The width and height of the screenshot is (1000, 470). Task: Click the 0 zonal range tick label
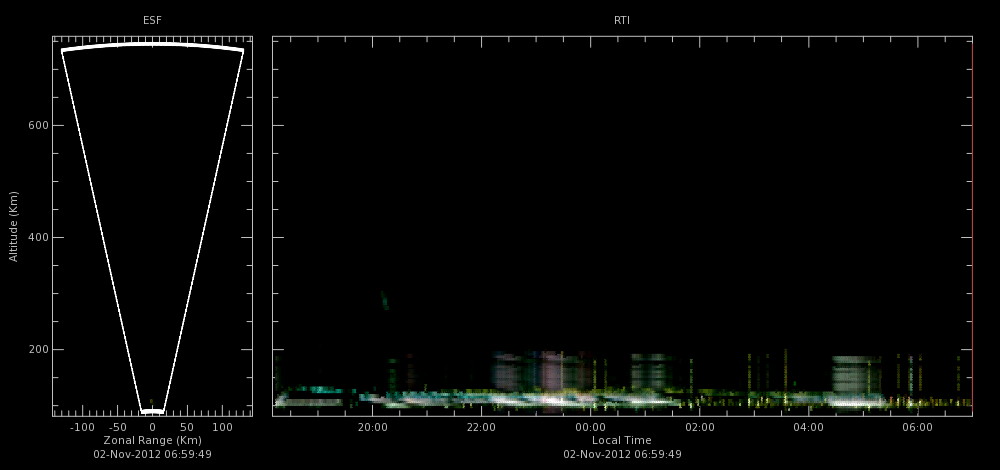152,427
